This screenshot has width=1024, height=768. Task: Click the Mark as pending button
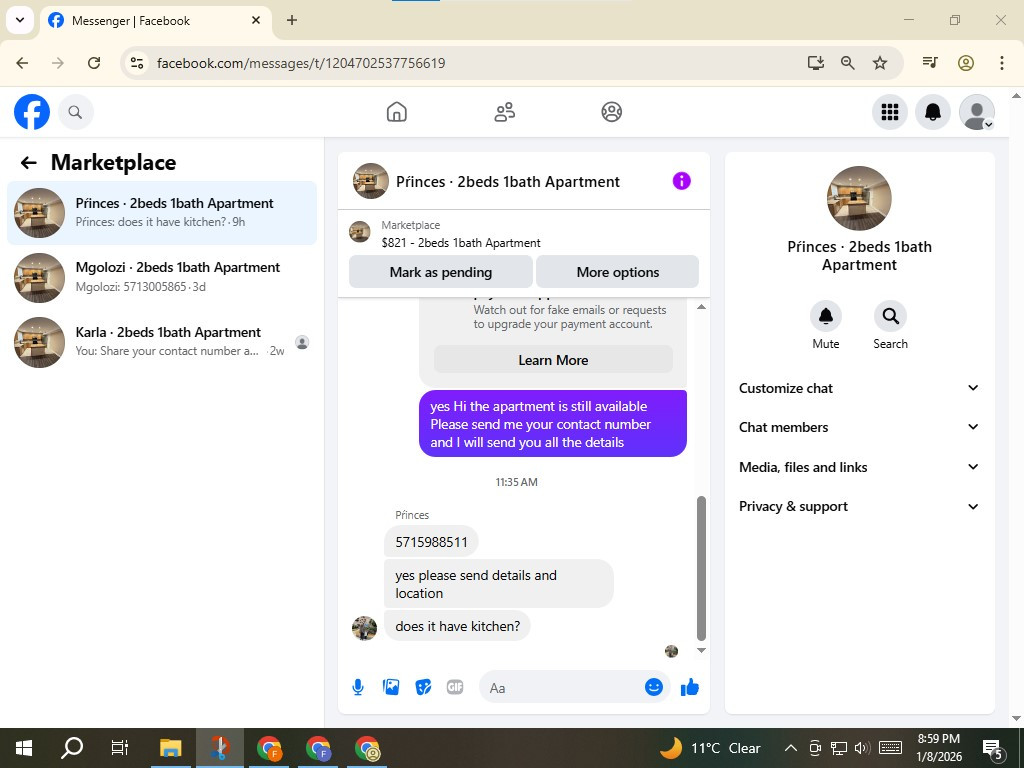click(x=441, y=272)
